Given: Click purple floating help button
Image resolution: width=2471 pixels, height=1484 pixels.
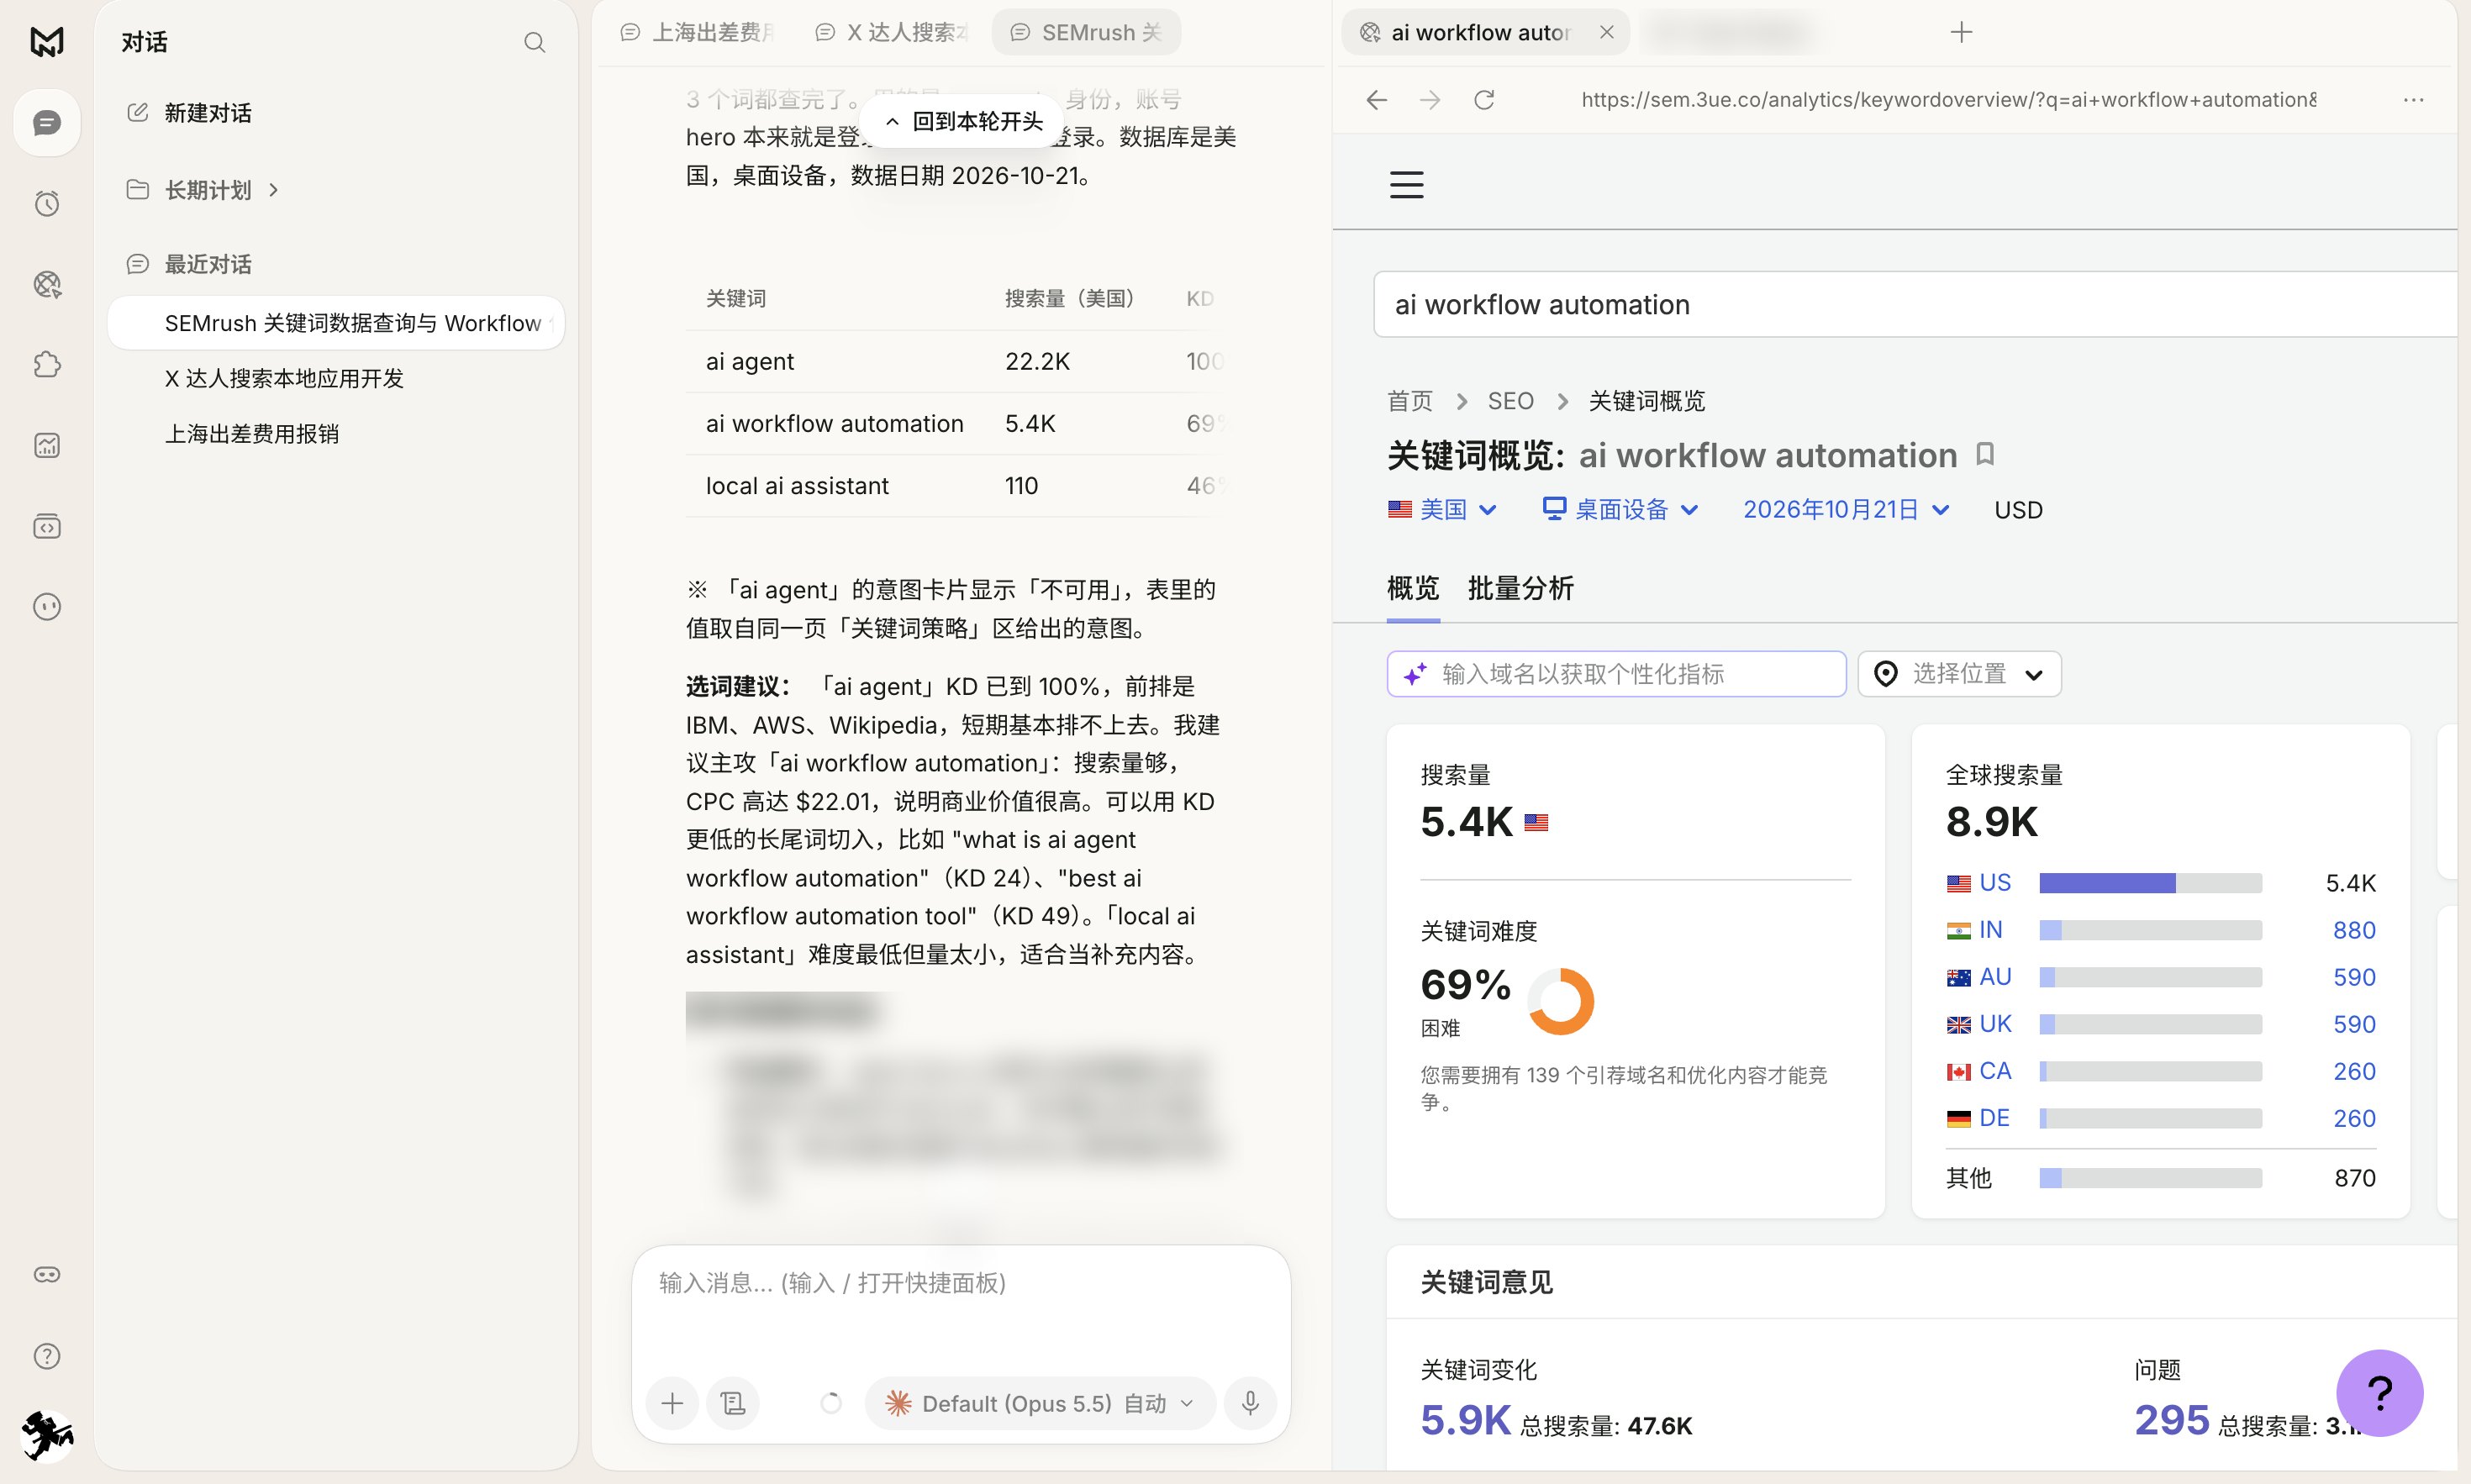Looking at the screenshot, I should coord(2379,1392).
